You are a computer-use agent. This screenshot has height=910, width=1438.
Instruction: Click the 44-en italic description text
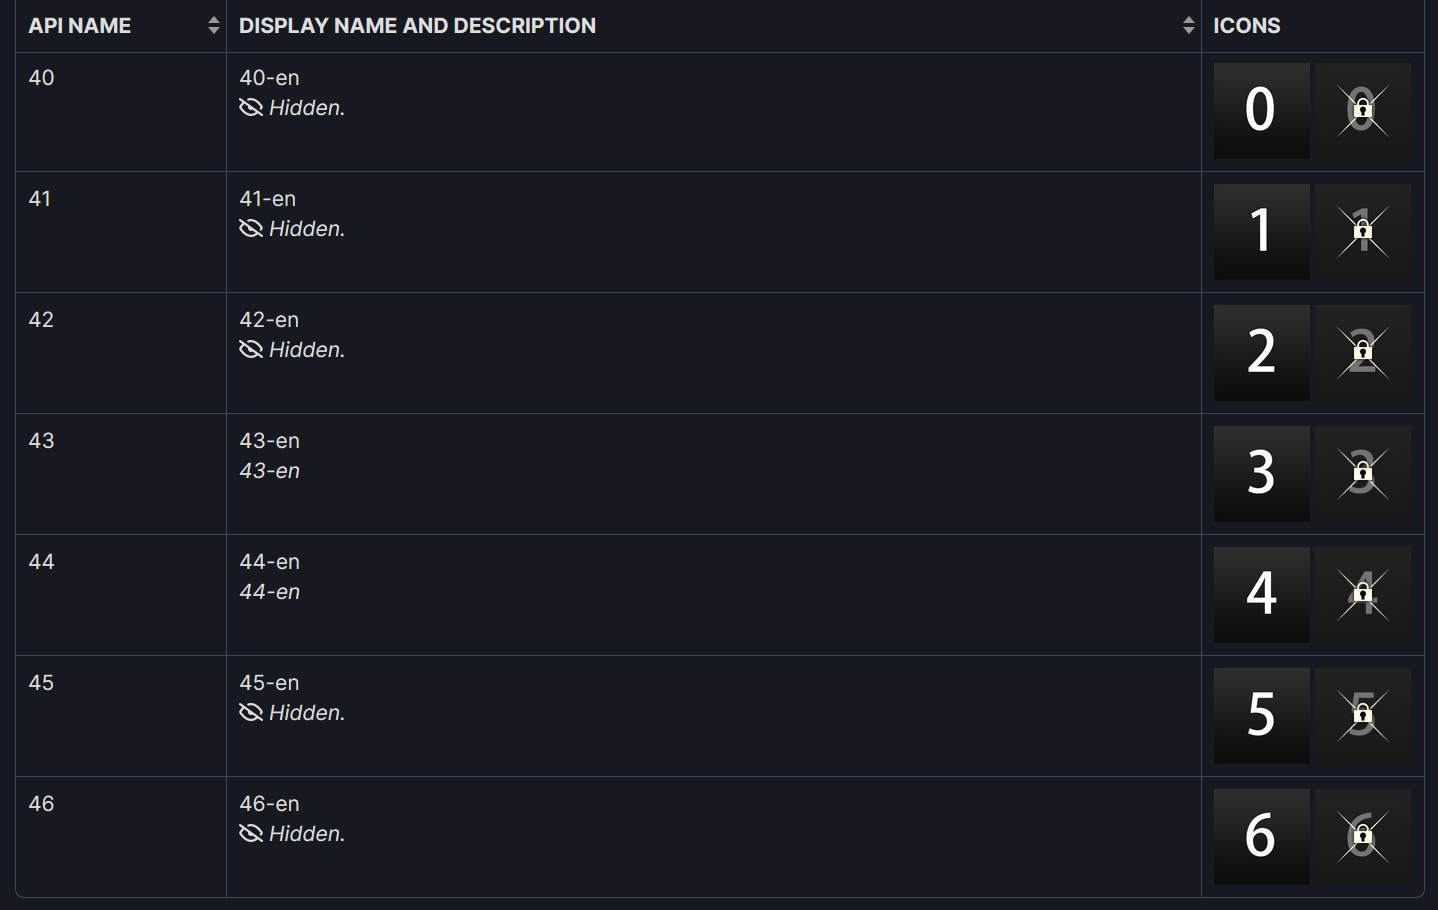(269, 591)
